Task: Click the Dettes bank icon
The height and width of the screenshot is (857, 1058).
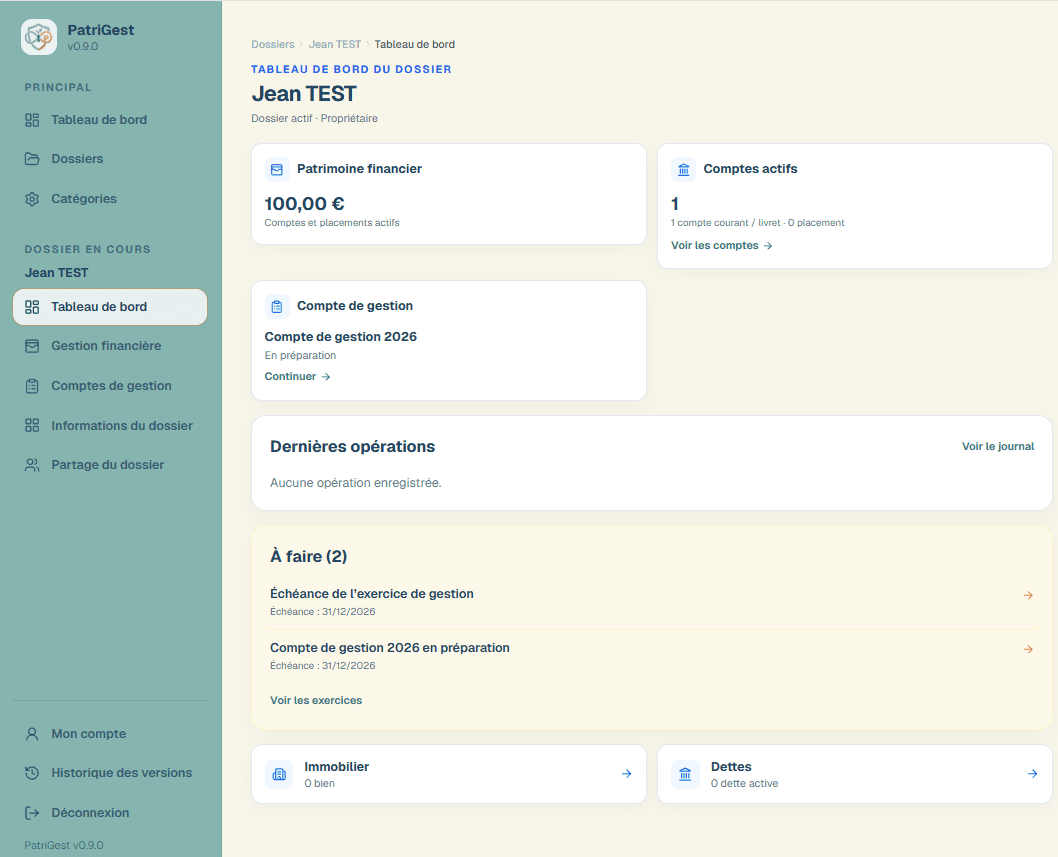Action: [685, 774]
